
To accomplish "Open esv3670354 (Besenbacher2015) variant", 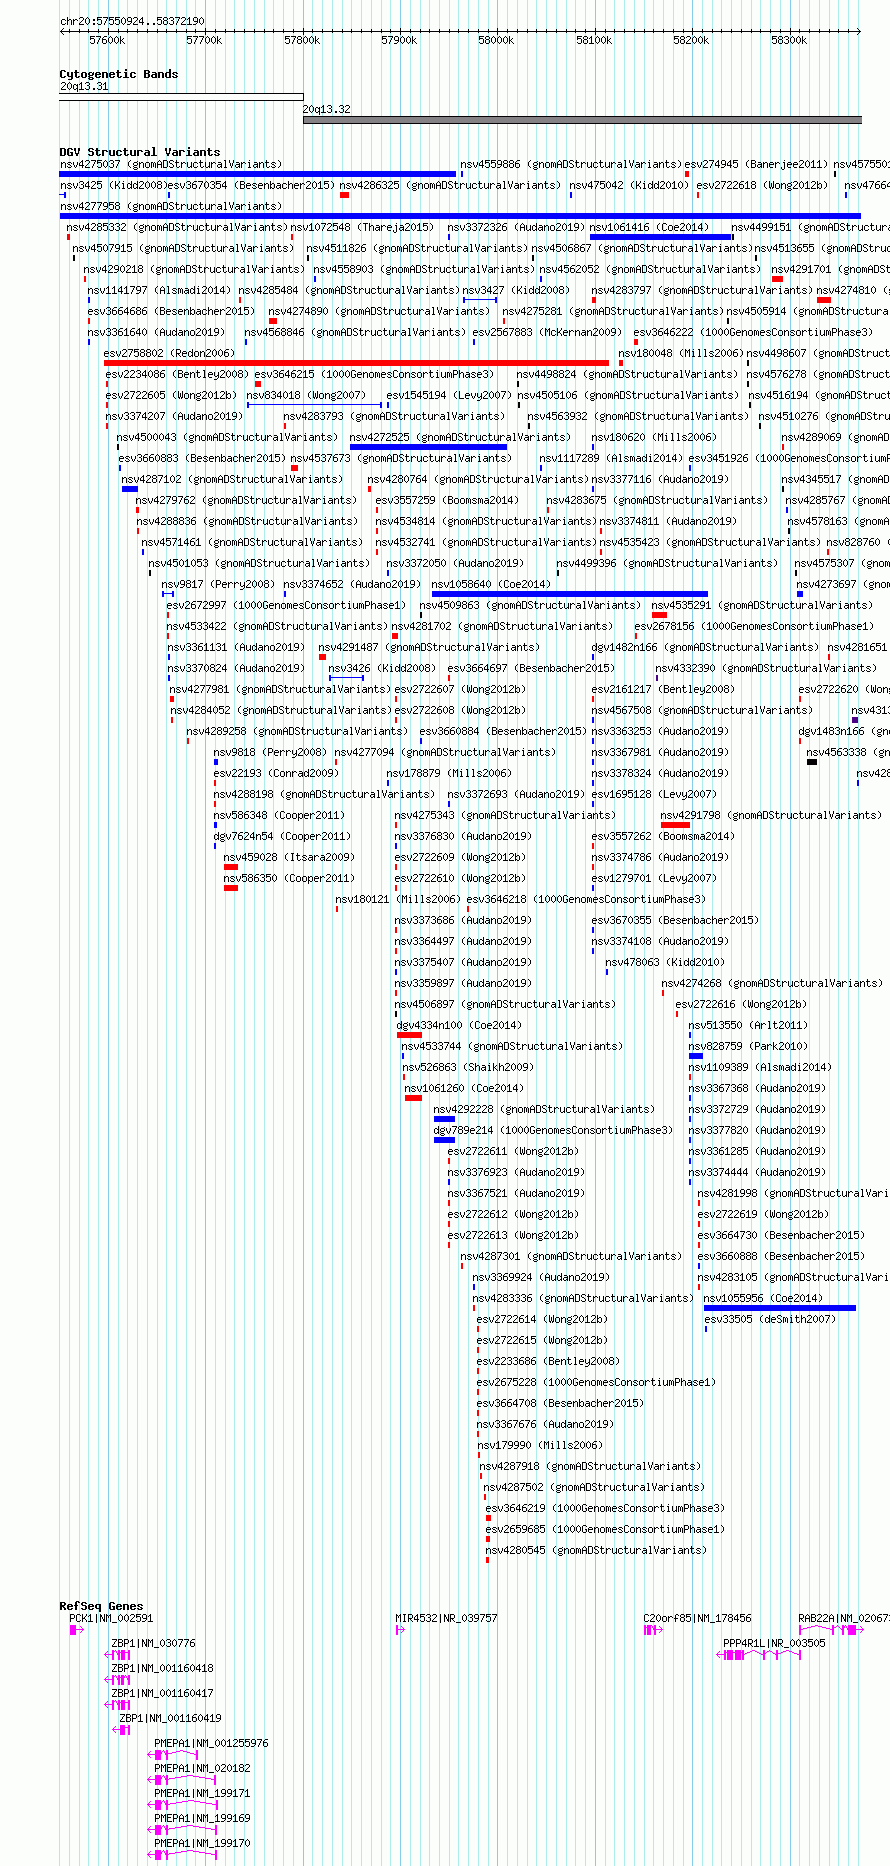I will click(251, 185).
